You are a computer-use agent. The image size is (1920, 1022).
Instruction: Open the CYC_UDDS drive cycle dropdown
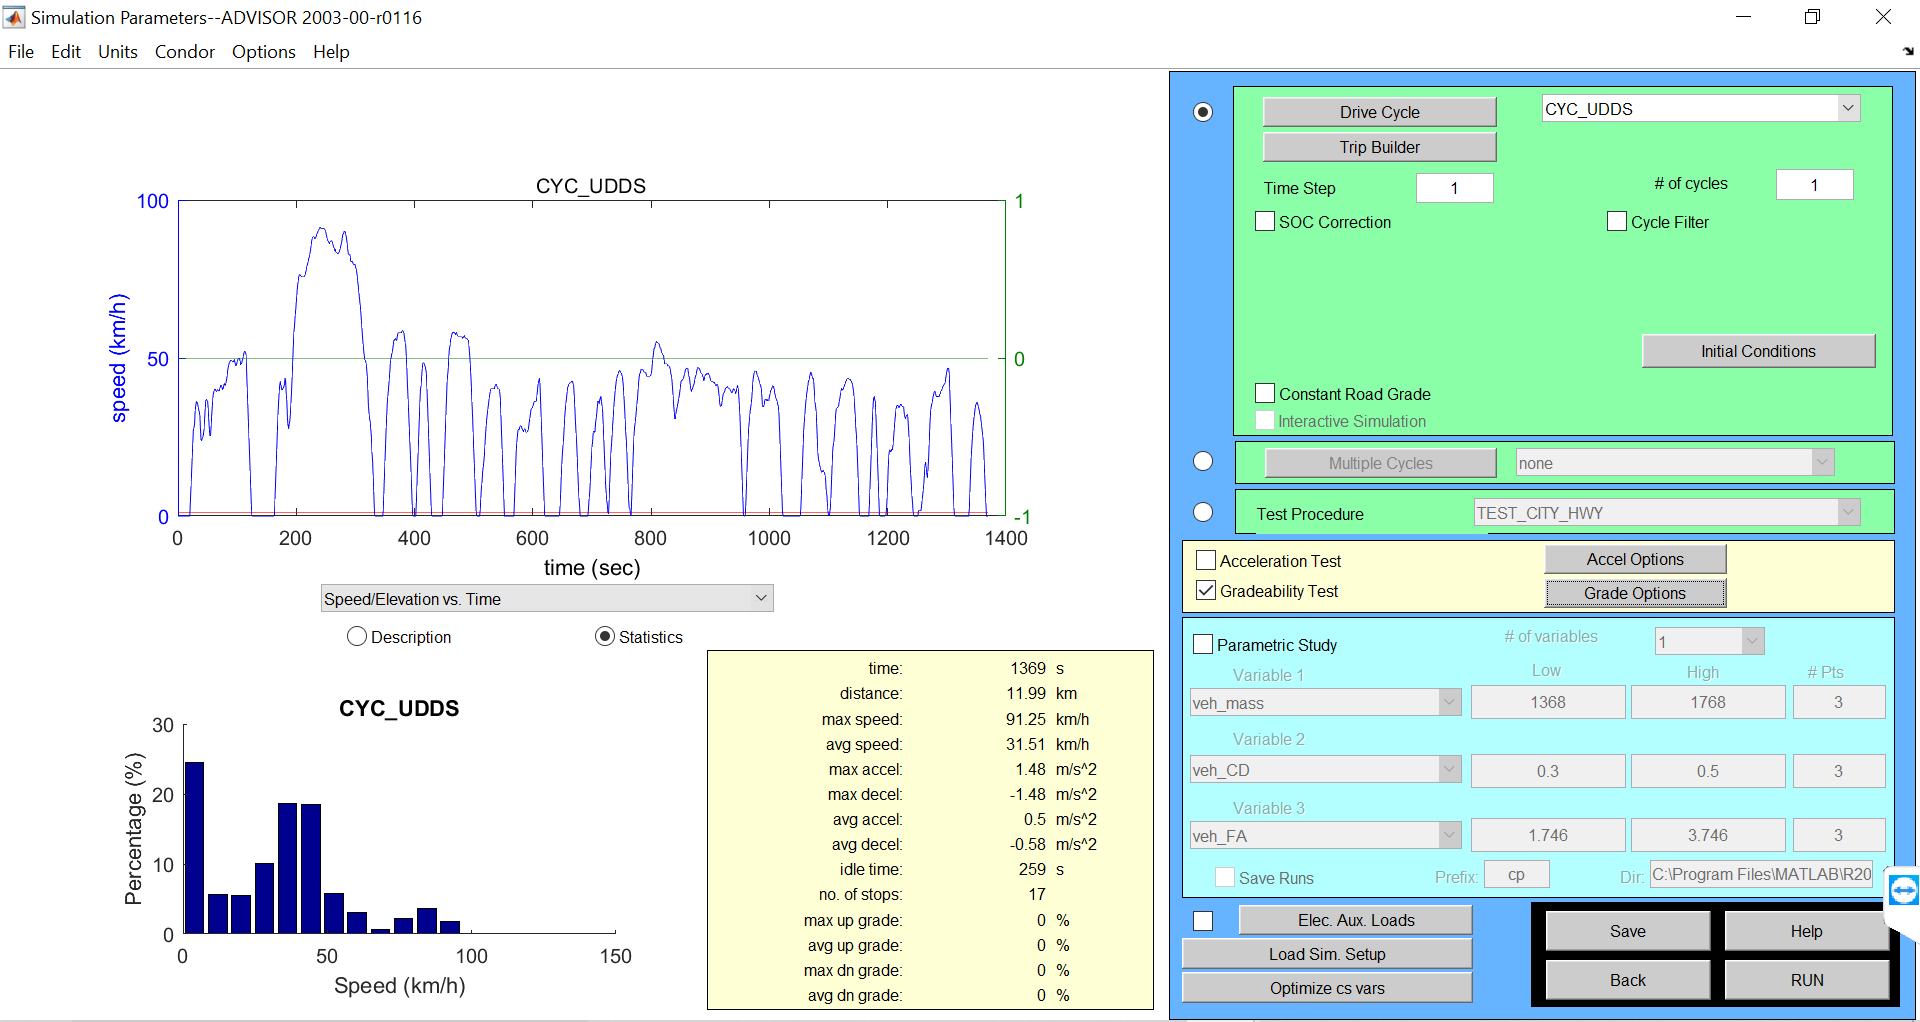pyautogui.click(x=1849, y=108)
